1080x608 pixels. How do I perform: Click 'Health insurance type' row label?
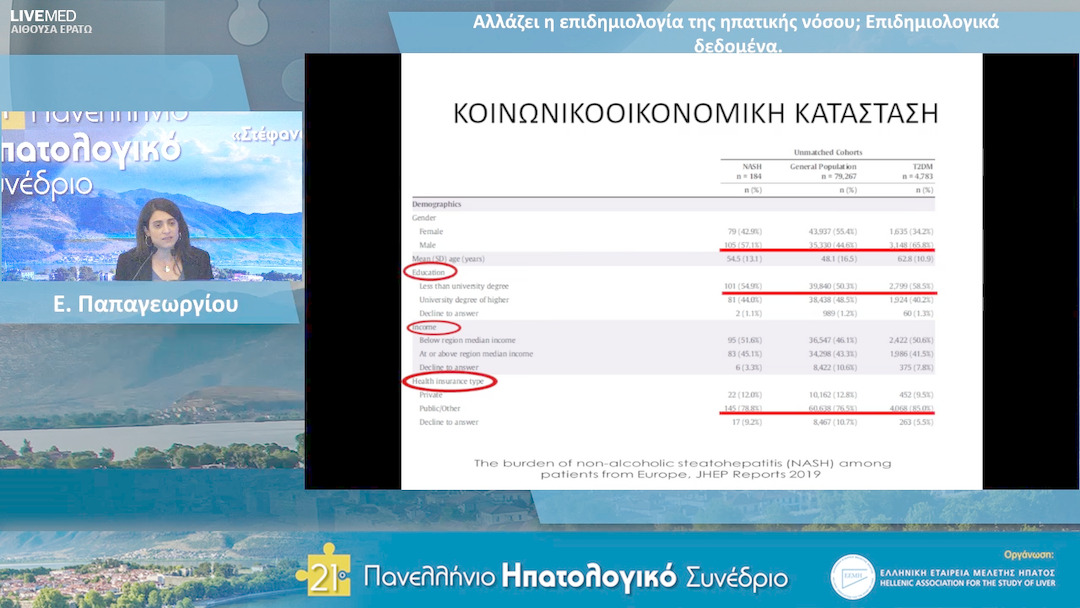click(x=448, y=381)
